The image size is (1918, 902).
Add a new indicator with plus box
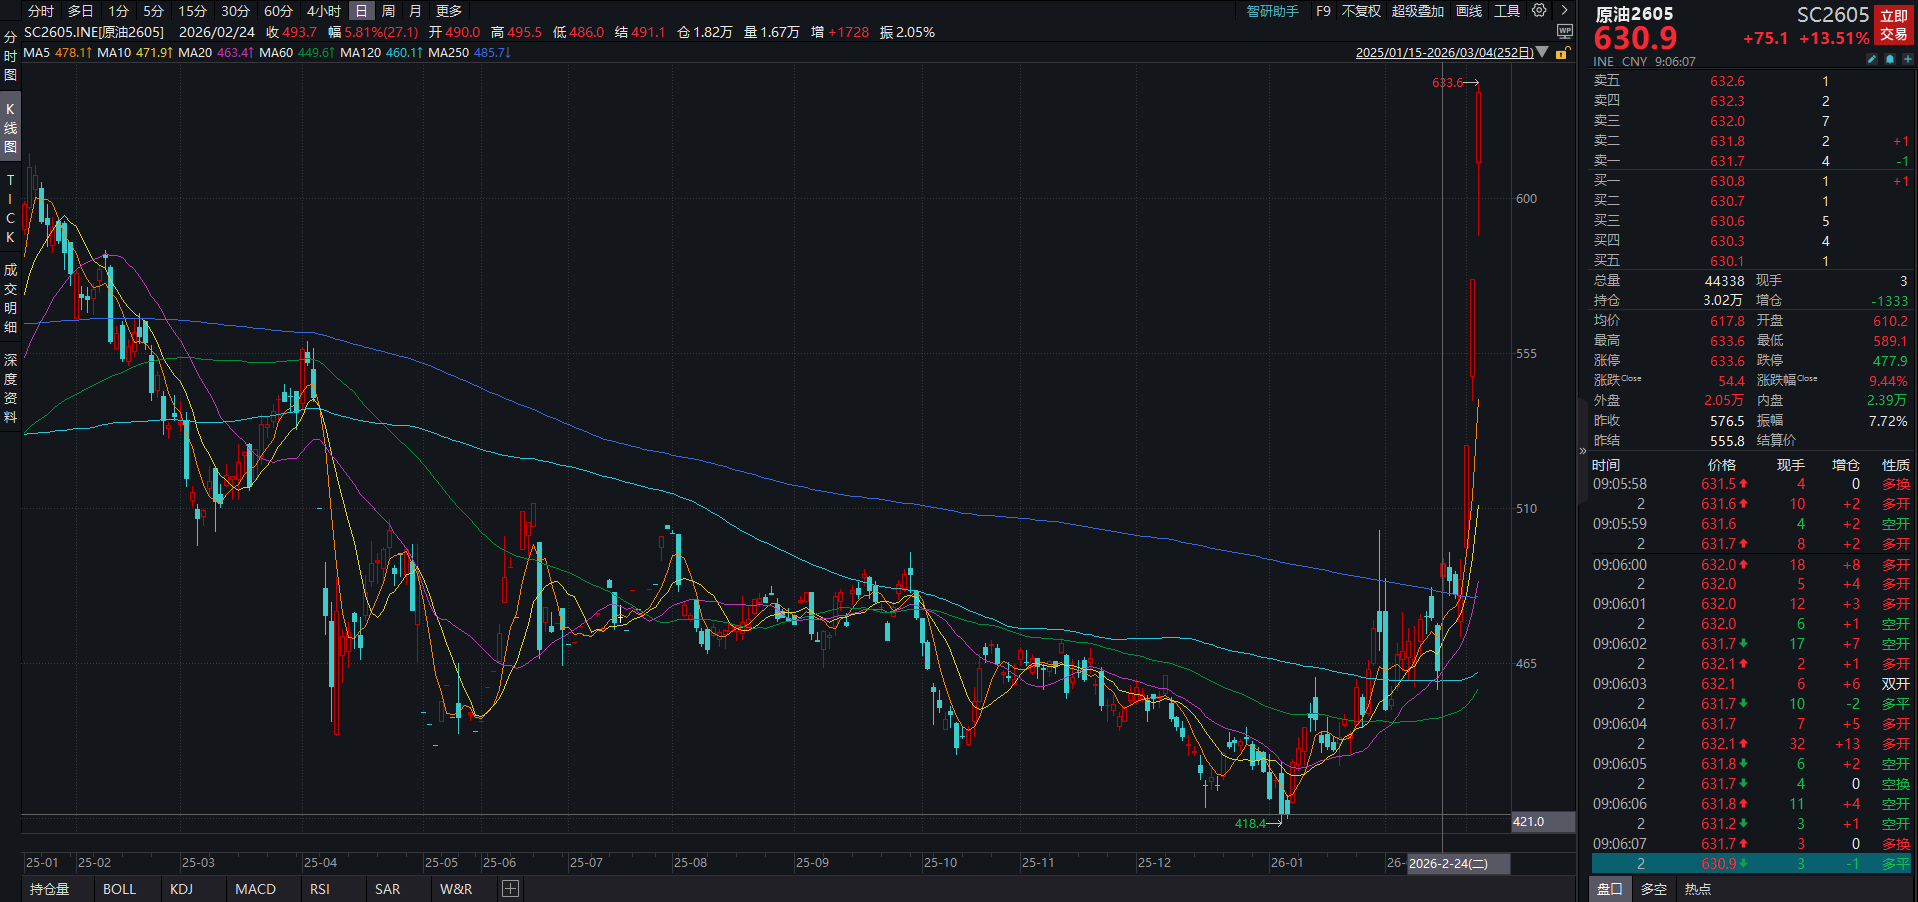coord(510,889)
